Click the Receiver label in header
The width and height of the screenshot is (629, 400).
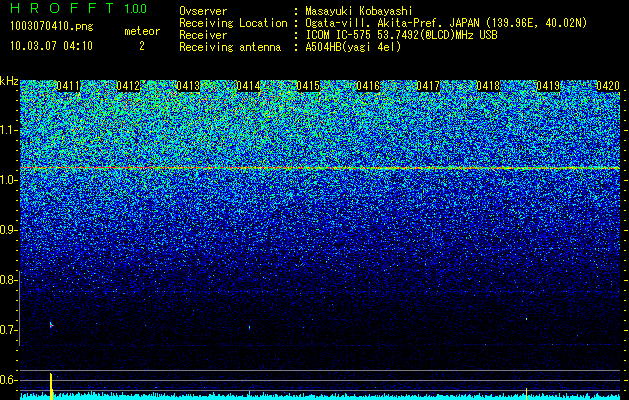click(x=203, y=35)
